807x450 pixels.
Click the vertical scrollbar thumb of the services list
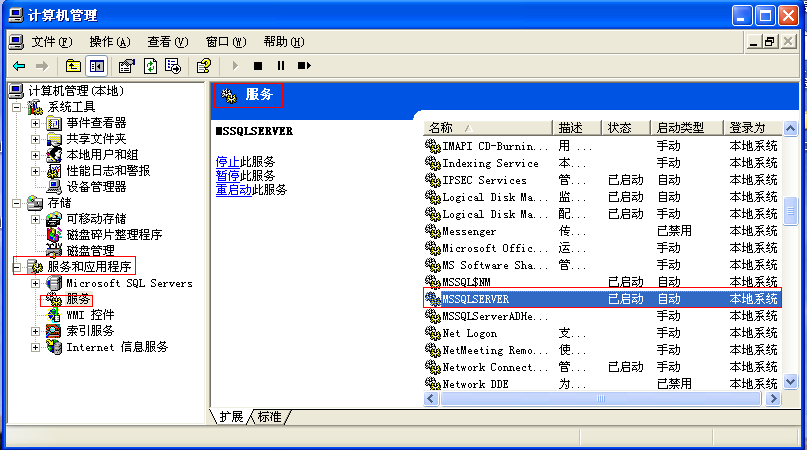(791, 211)
